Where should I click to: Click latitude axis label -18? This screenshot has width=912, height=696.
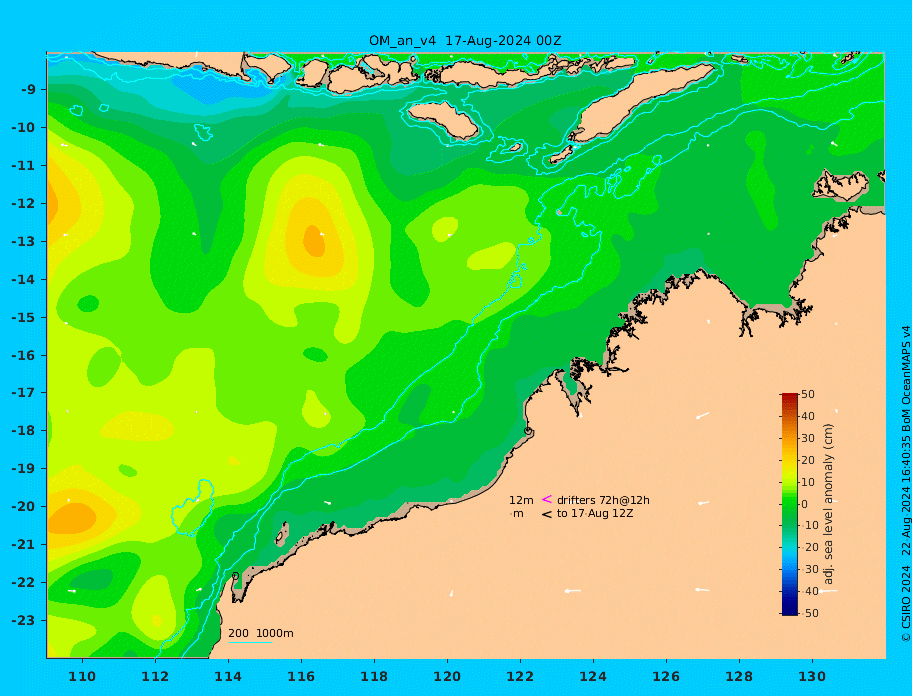pyautogui.click(x=24, y=431)
